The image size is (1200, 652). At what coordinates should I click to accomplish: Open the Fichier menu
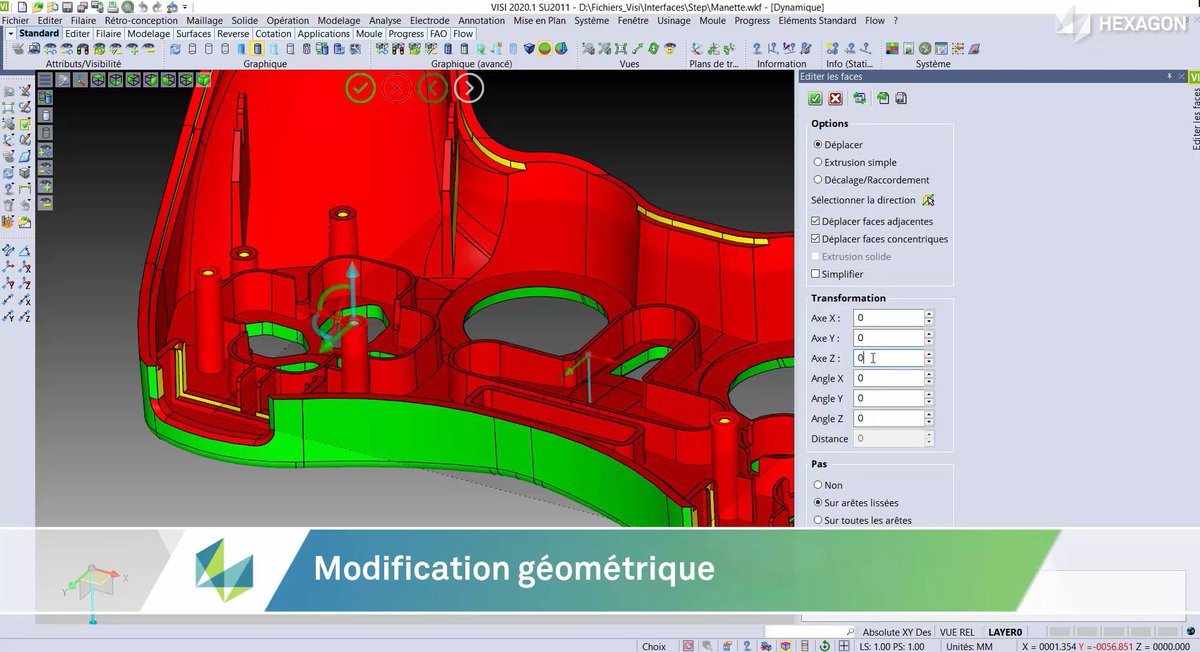pyautogui.click(x=15, y=20)
